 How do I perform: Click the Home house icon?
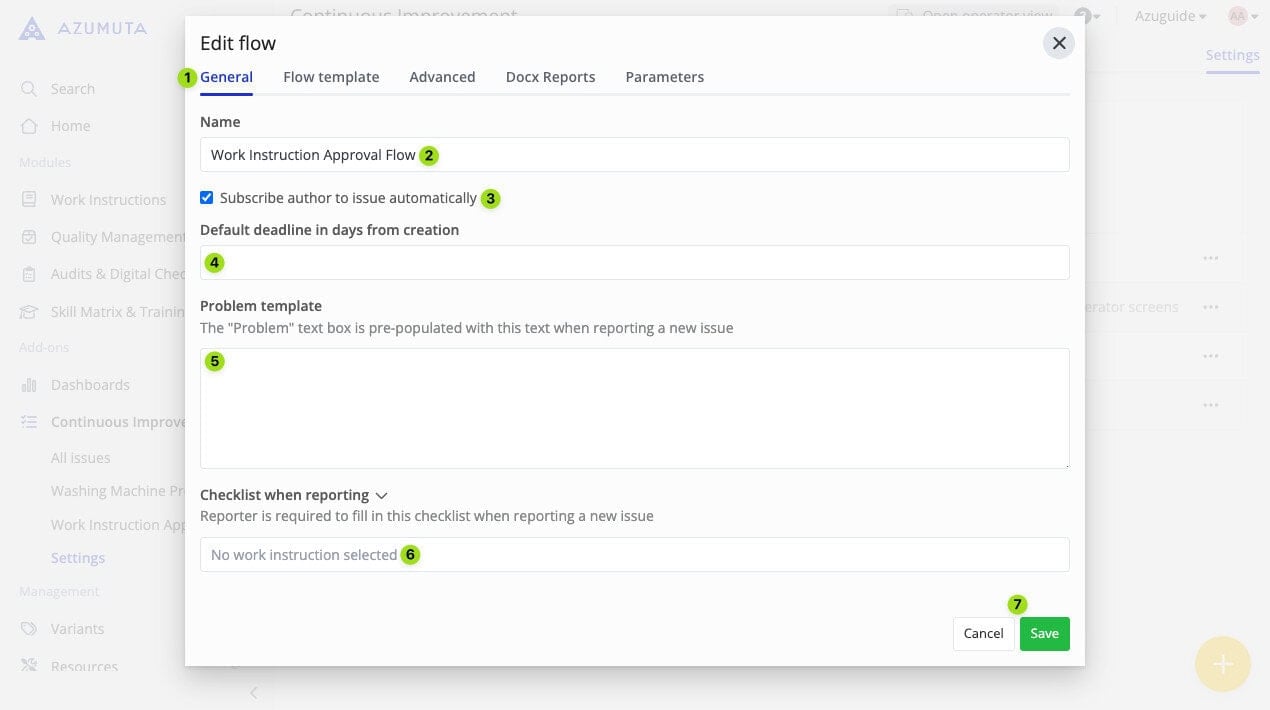(x=29, y=126)
